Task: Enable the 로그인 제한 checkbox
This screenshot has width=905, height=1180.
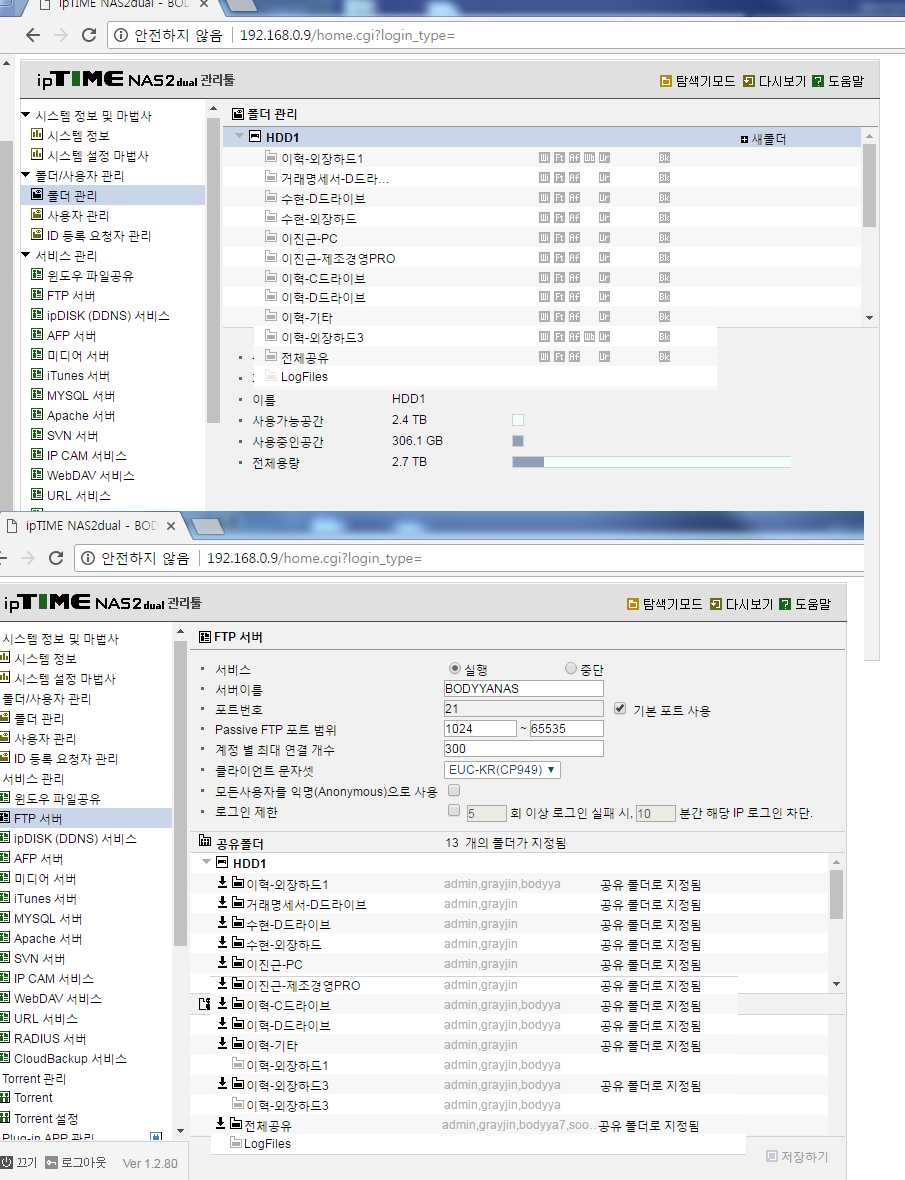Action: pyautogui.click(x=454, y=811)
